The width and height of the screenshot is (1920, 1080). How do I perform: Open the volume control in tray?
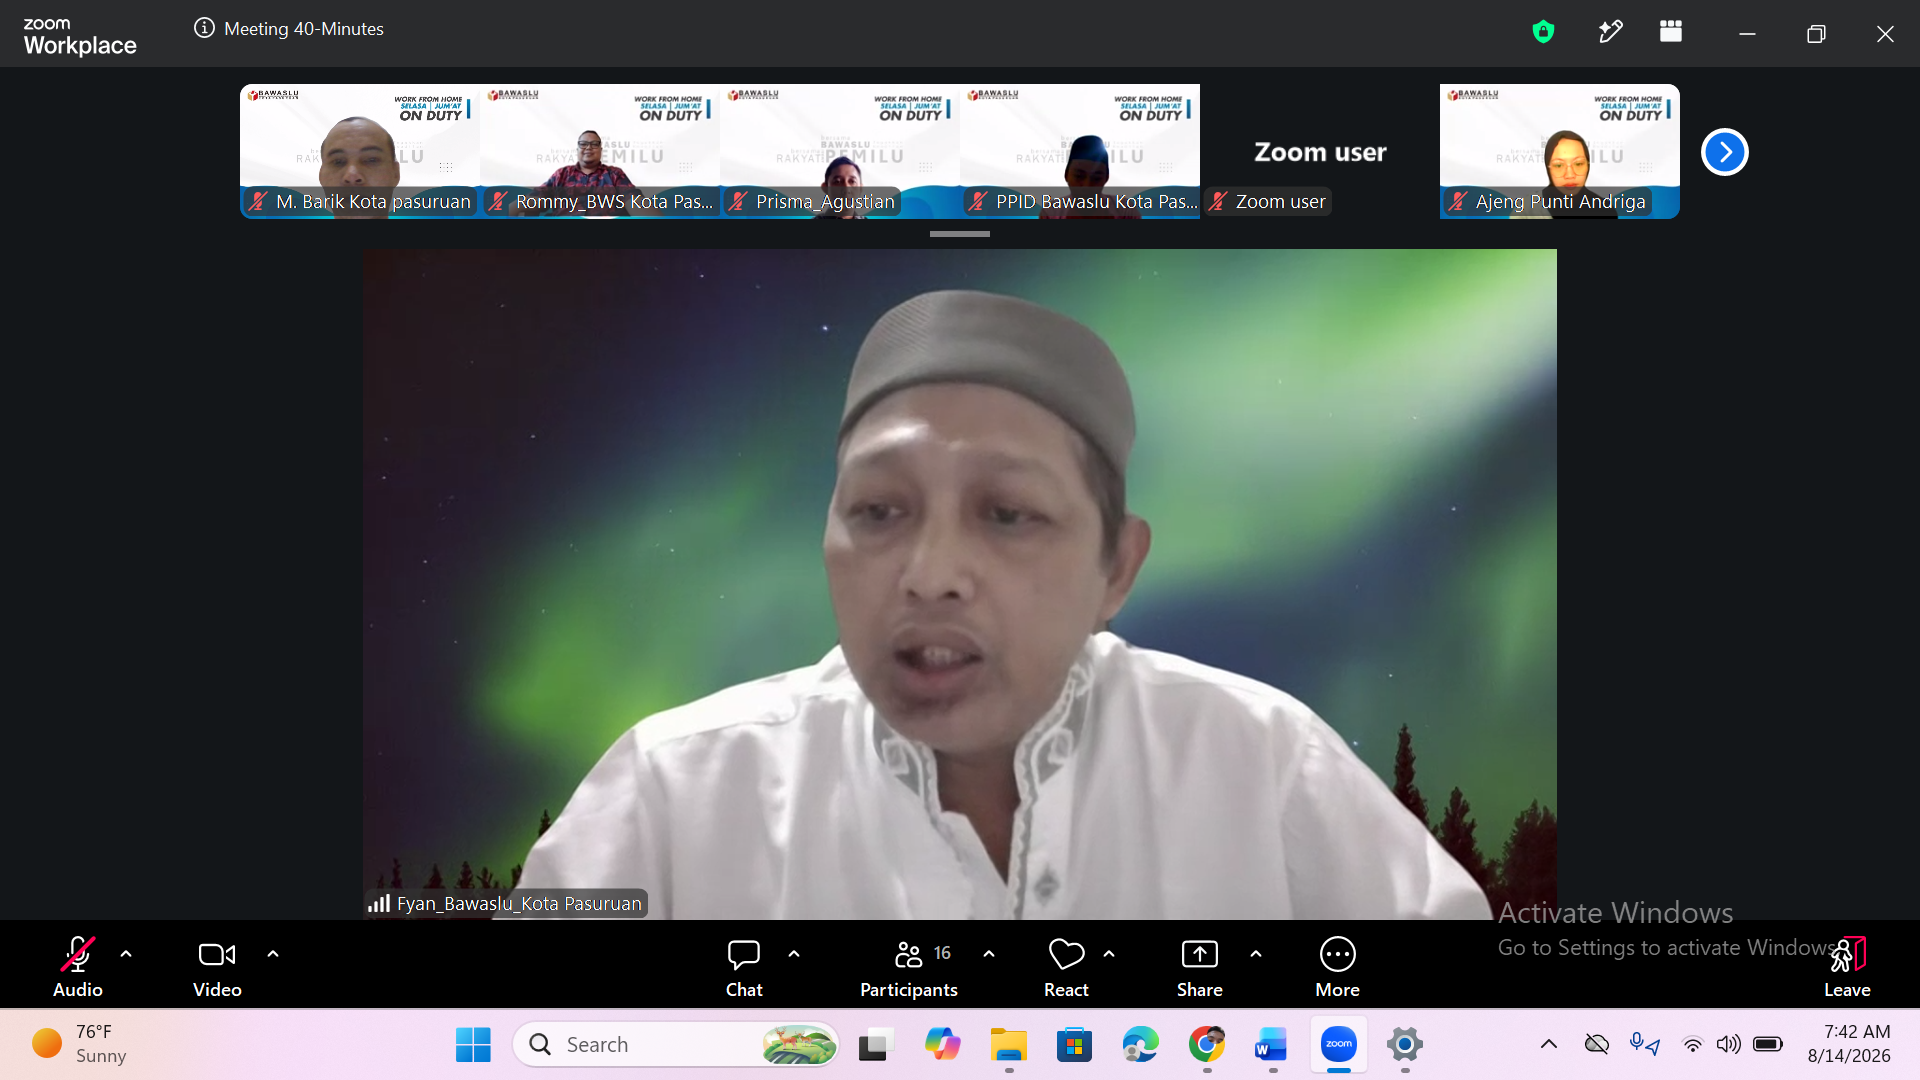[1728, 1045]
